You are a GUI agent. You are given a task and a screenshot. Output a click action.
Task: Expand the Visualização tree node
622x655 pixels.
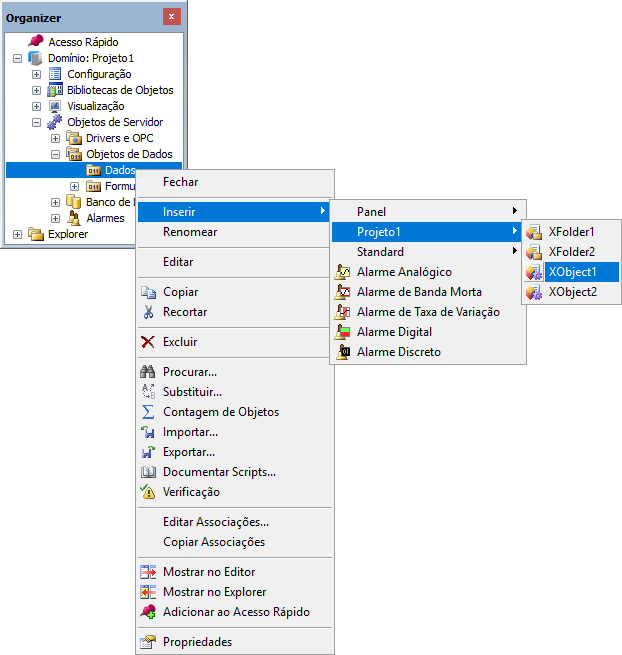tap(36, 107)
